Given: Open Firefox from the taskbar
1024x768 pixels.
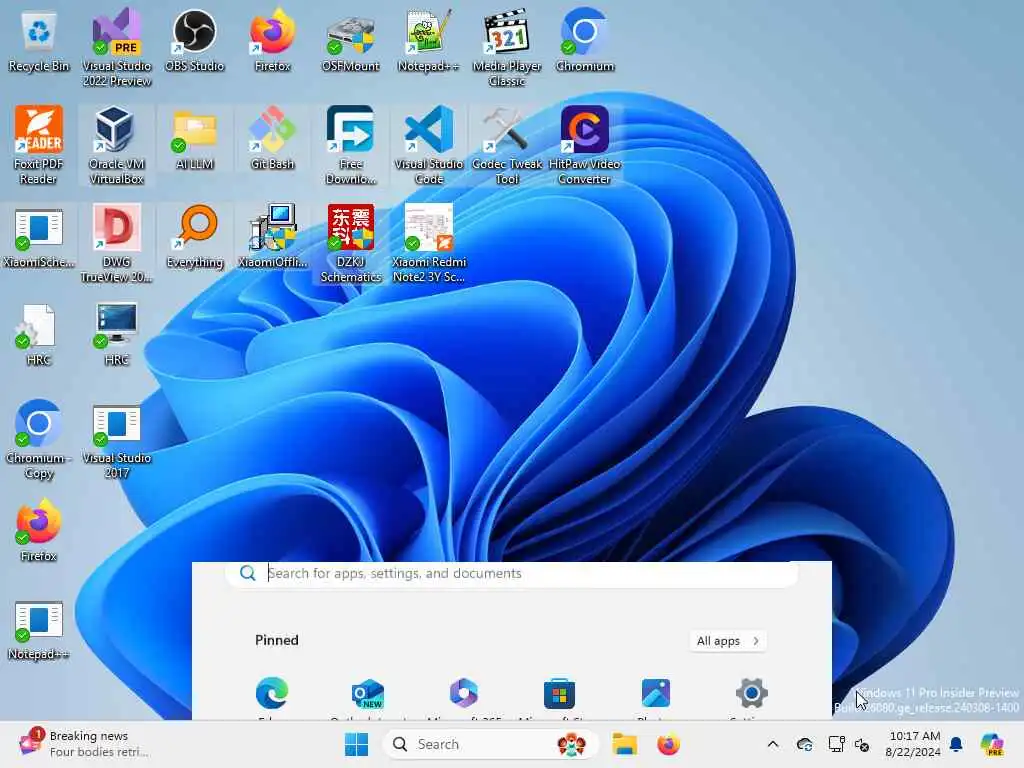Looking at the screenshot, I should pyautogui.click(x=668, y=744).
